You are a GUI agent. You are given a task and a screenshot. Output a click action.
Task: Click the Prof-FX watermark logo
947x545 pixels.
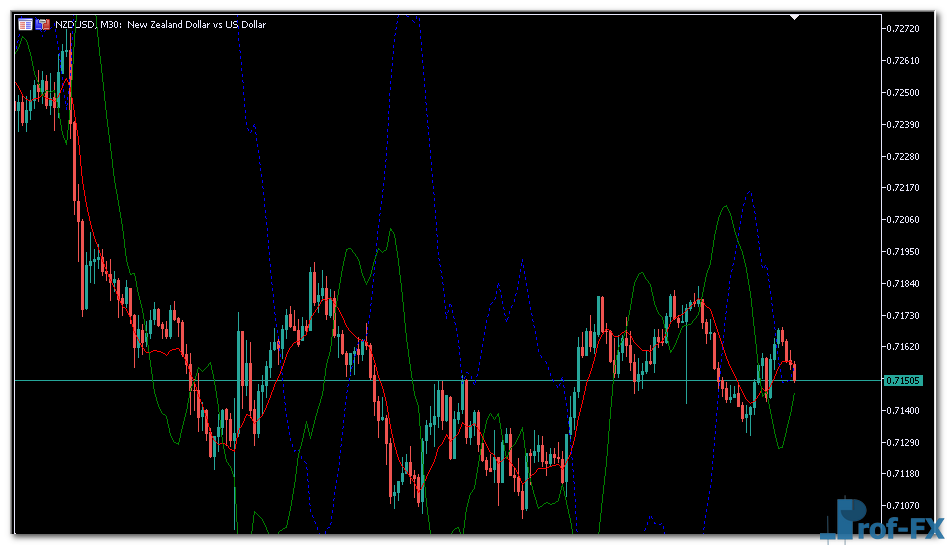tap(878, 520)
